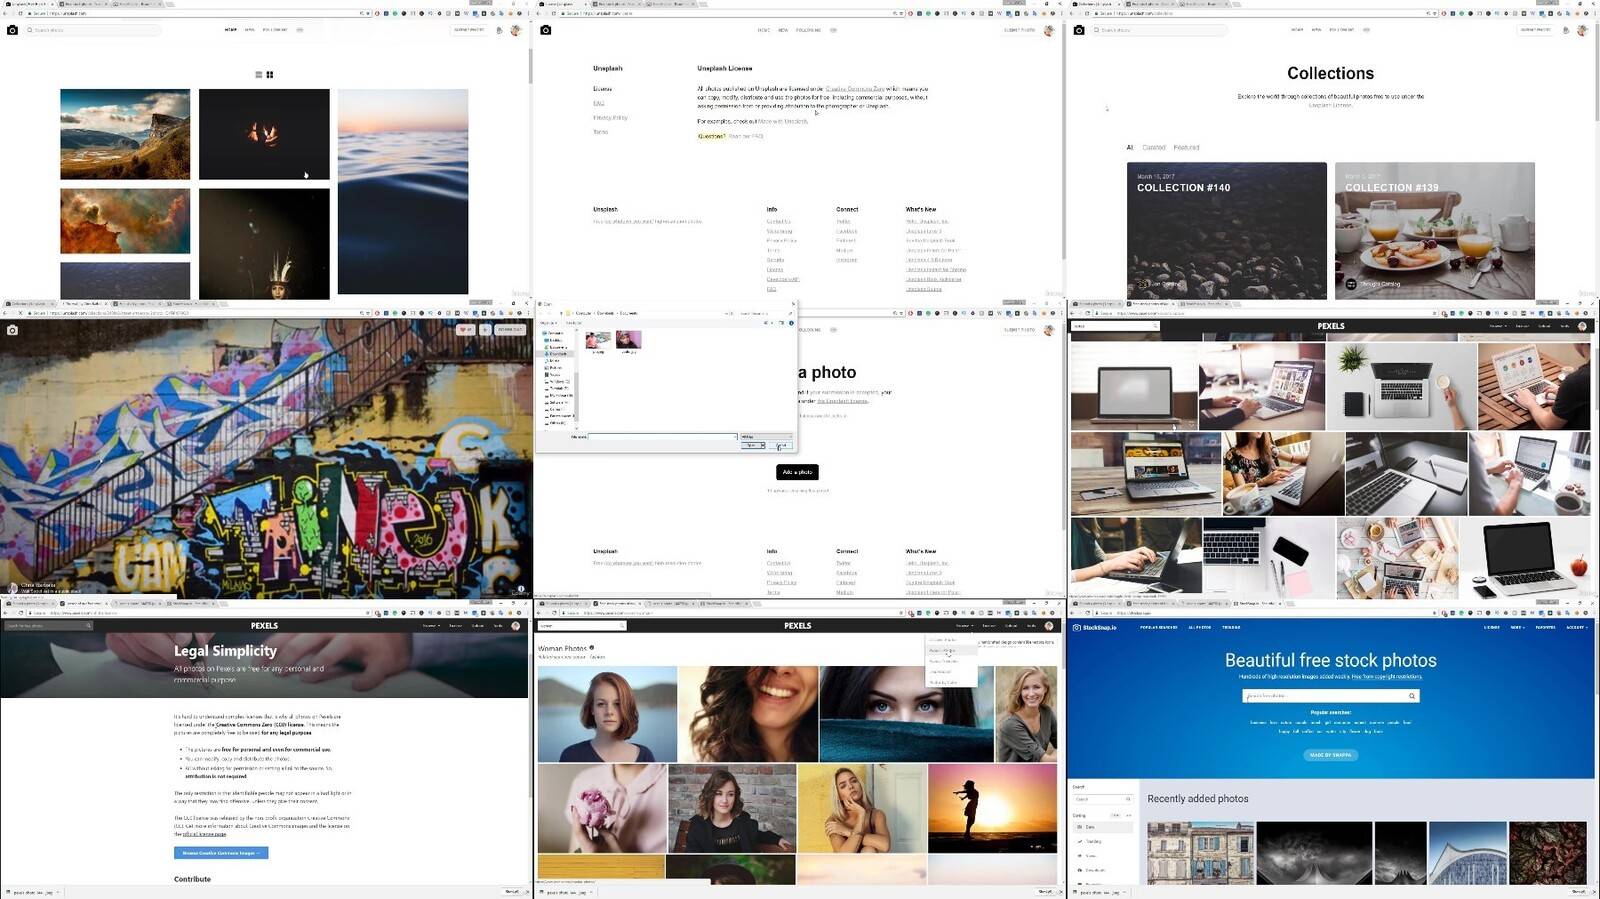The image size is (1600, 899).
Task: Select the Featured tab on Collections page
Action: coord(1186,147)
